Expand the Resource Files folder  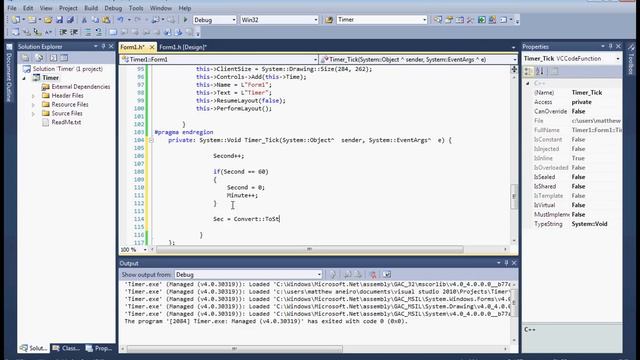pyautogui.click(x=33, y=104)
